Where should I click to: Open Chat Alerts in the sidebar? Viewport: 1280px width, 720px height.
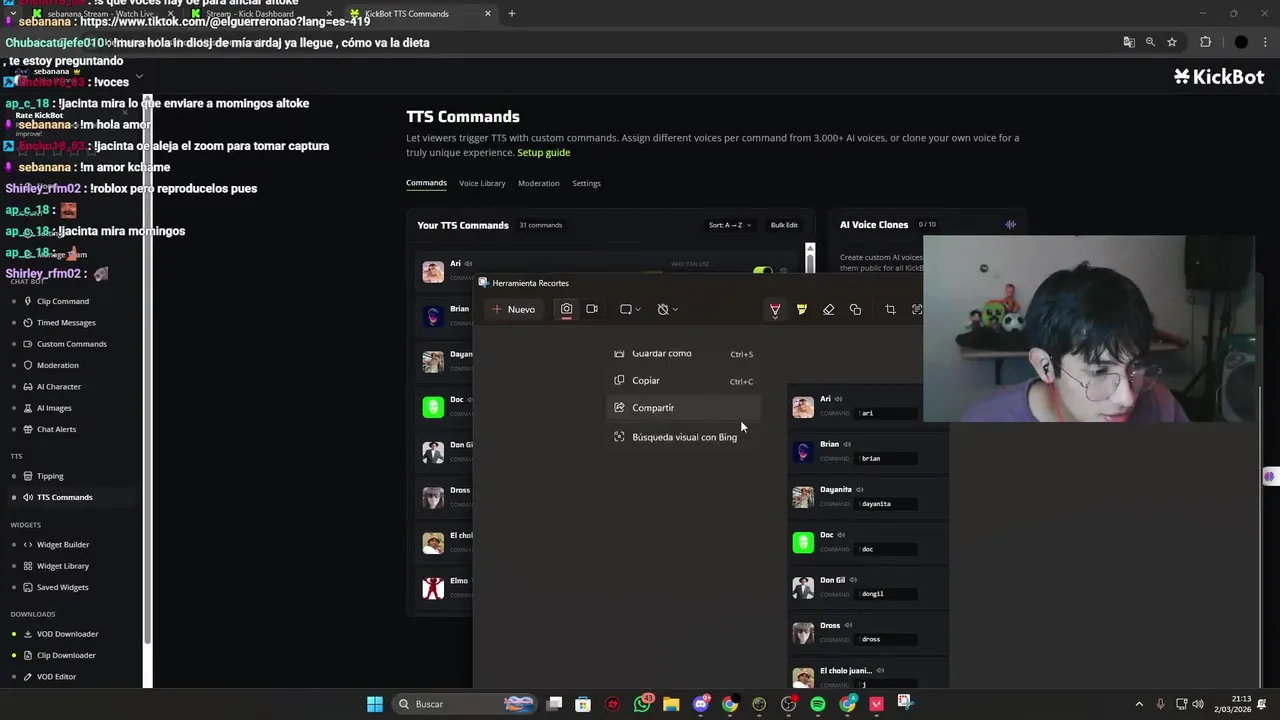[x=56, y=429]
